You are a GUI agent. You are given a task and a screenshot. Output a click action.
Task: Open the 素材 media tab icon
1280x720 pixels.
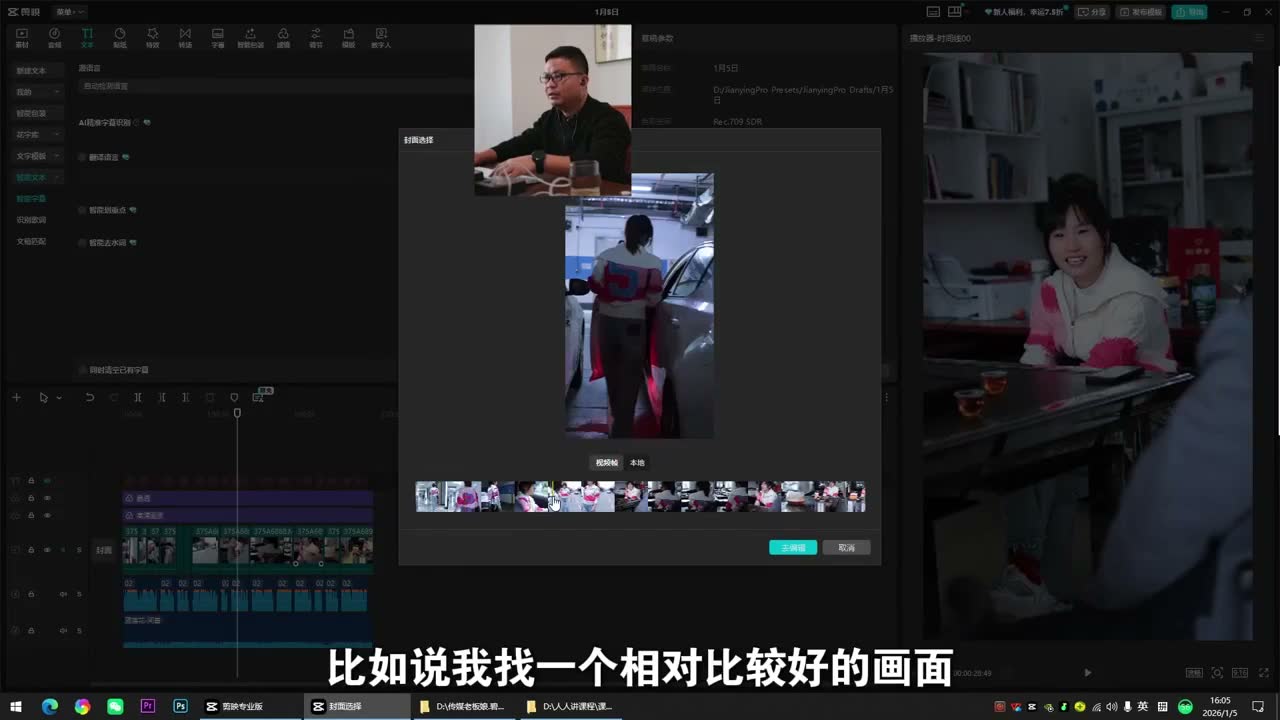(x=22, y=38)
